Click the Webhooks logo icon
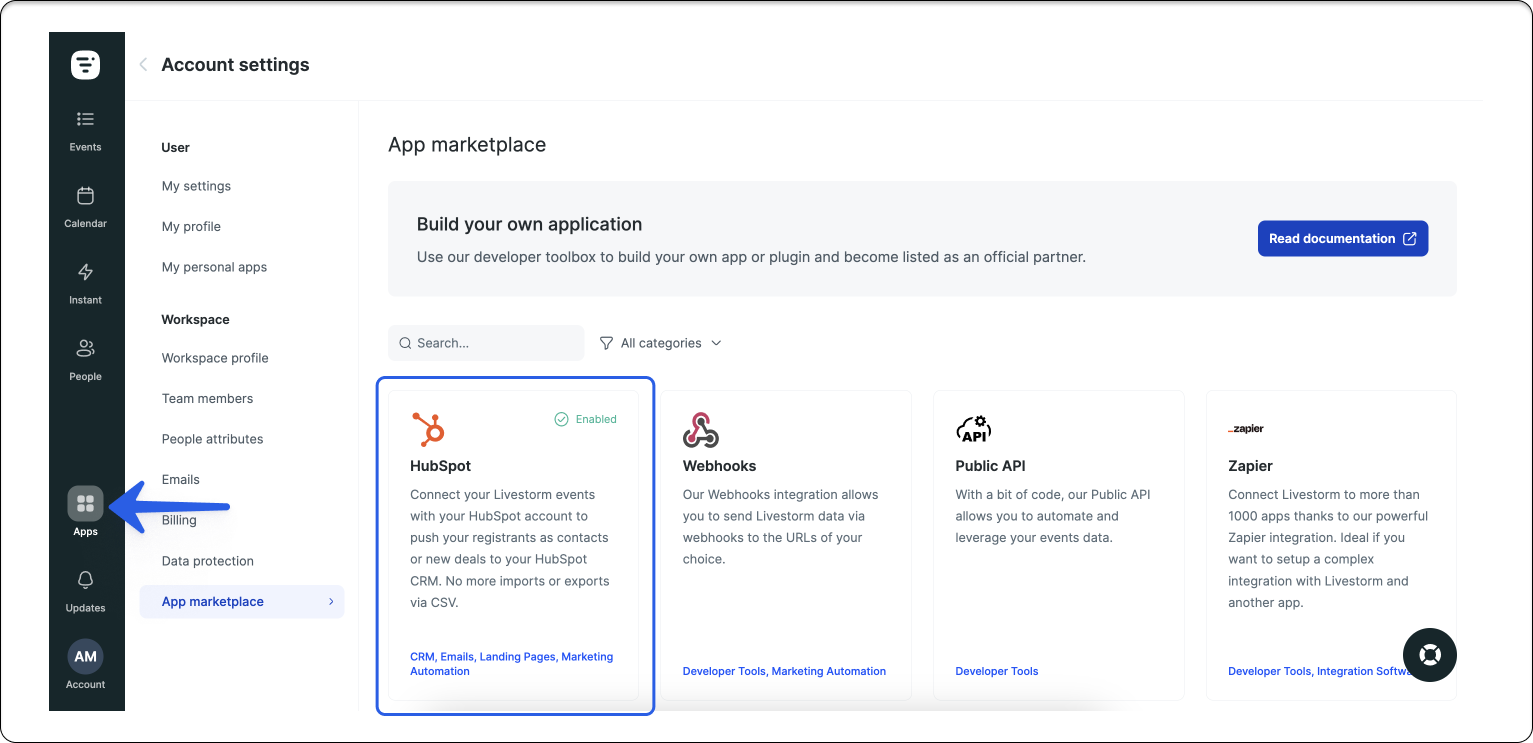Image resolution: width=1533 pixels, height=743 pixels. pyautogui.click(x=701, y=429)
